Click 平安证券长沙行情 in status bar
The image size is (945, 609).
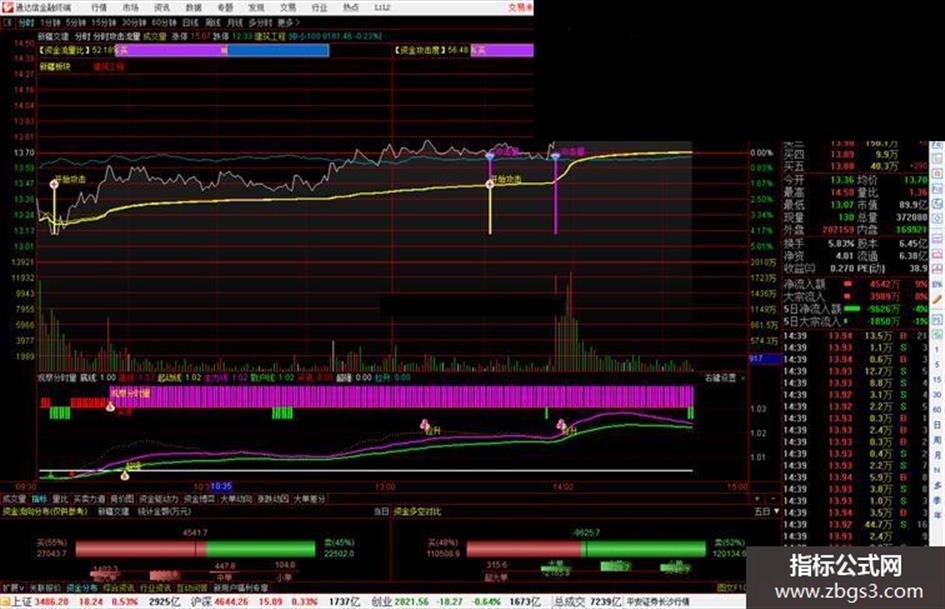(x=658, y=602)
